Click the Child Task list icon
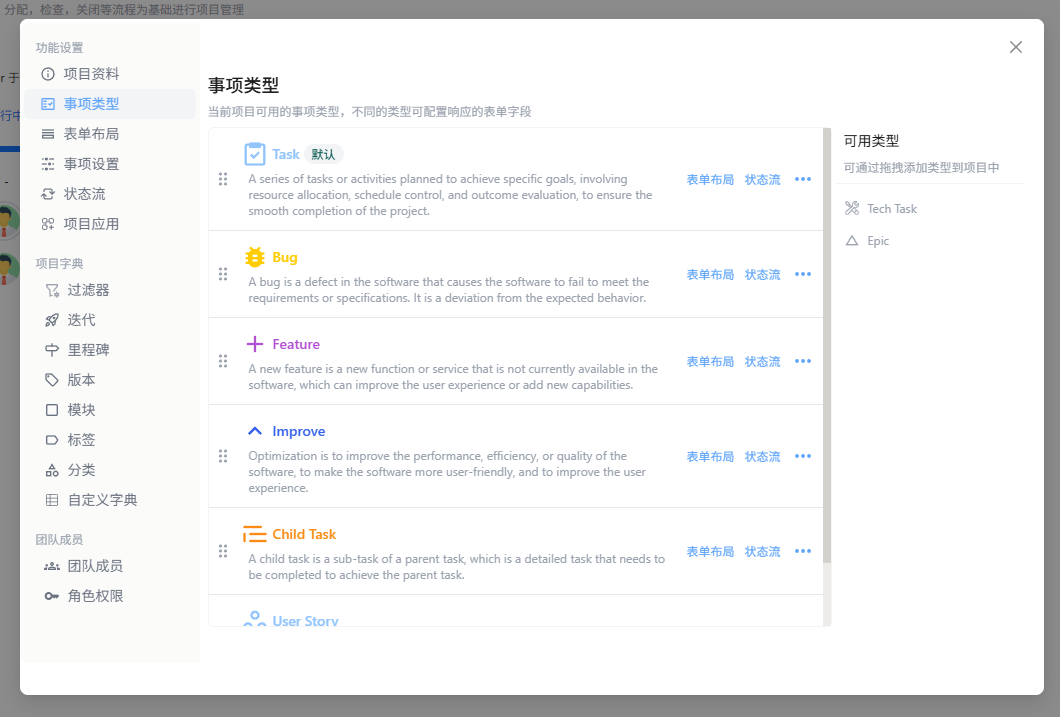 click(255, 535)
